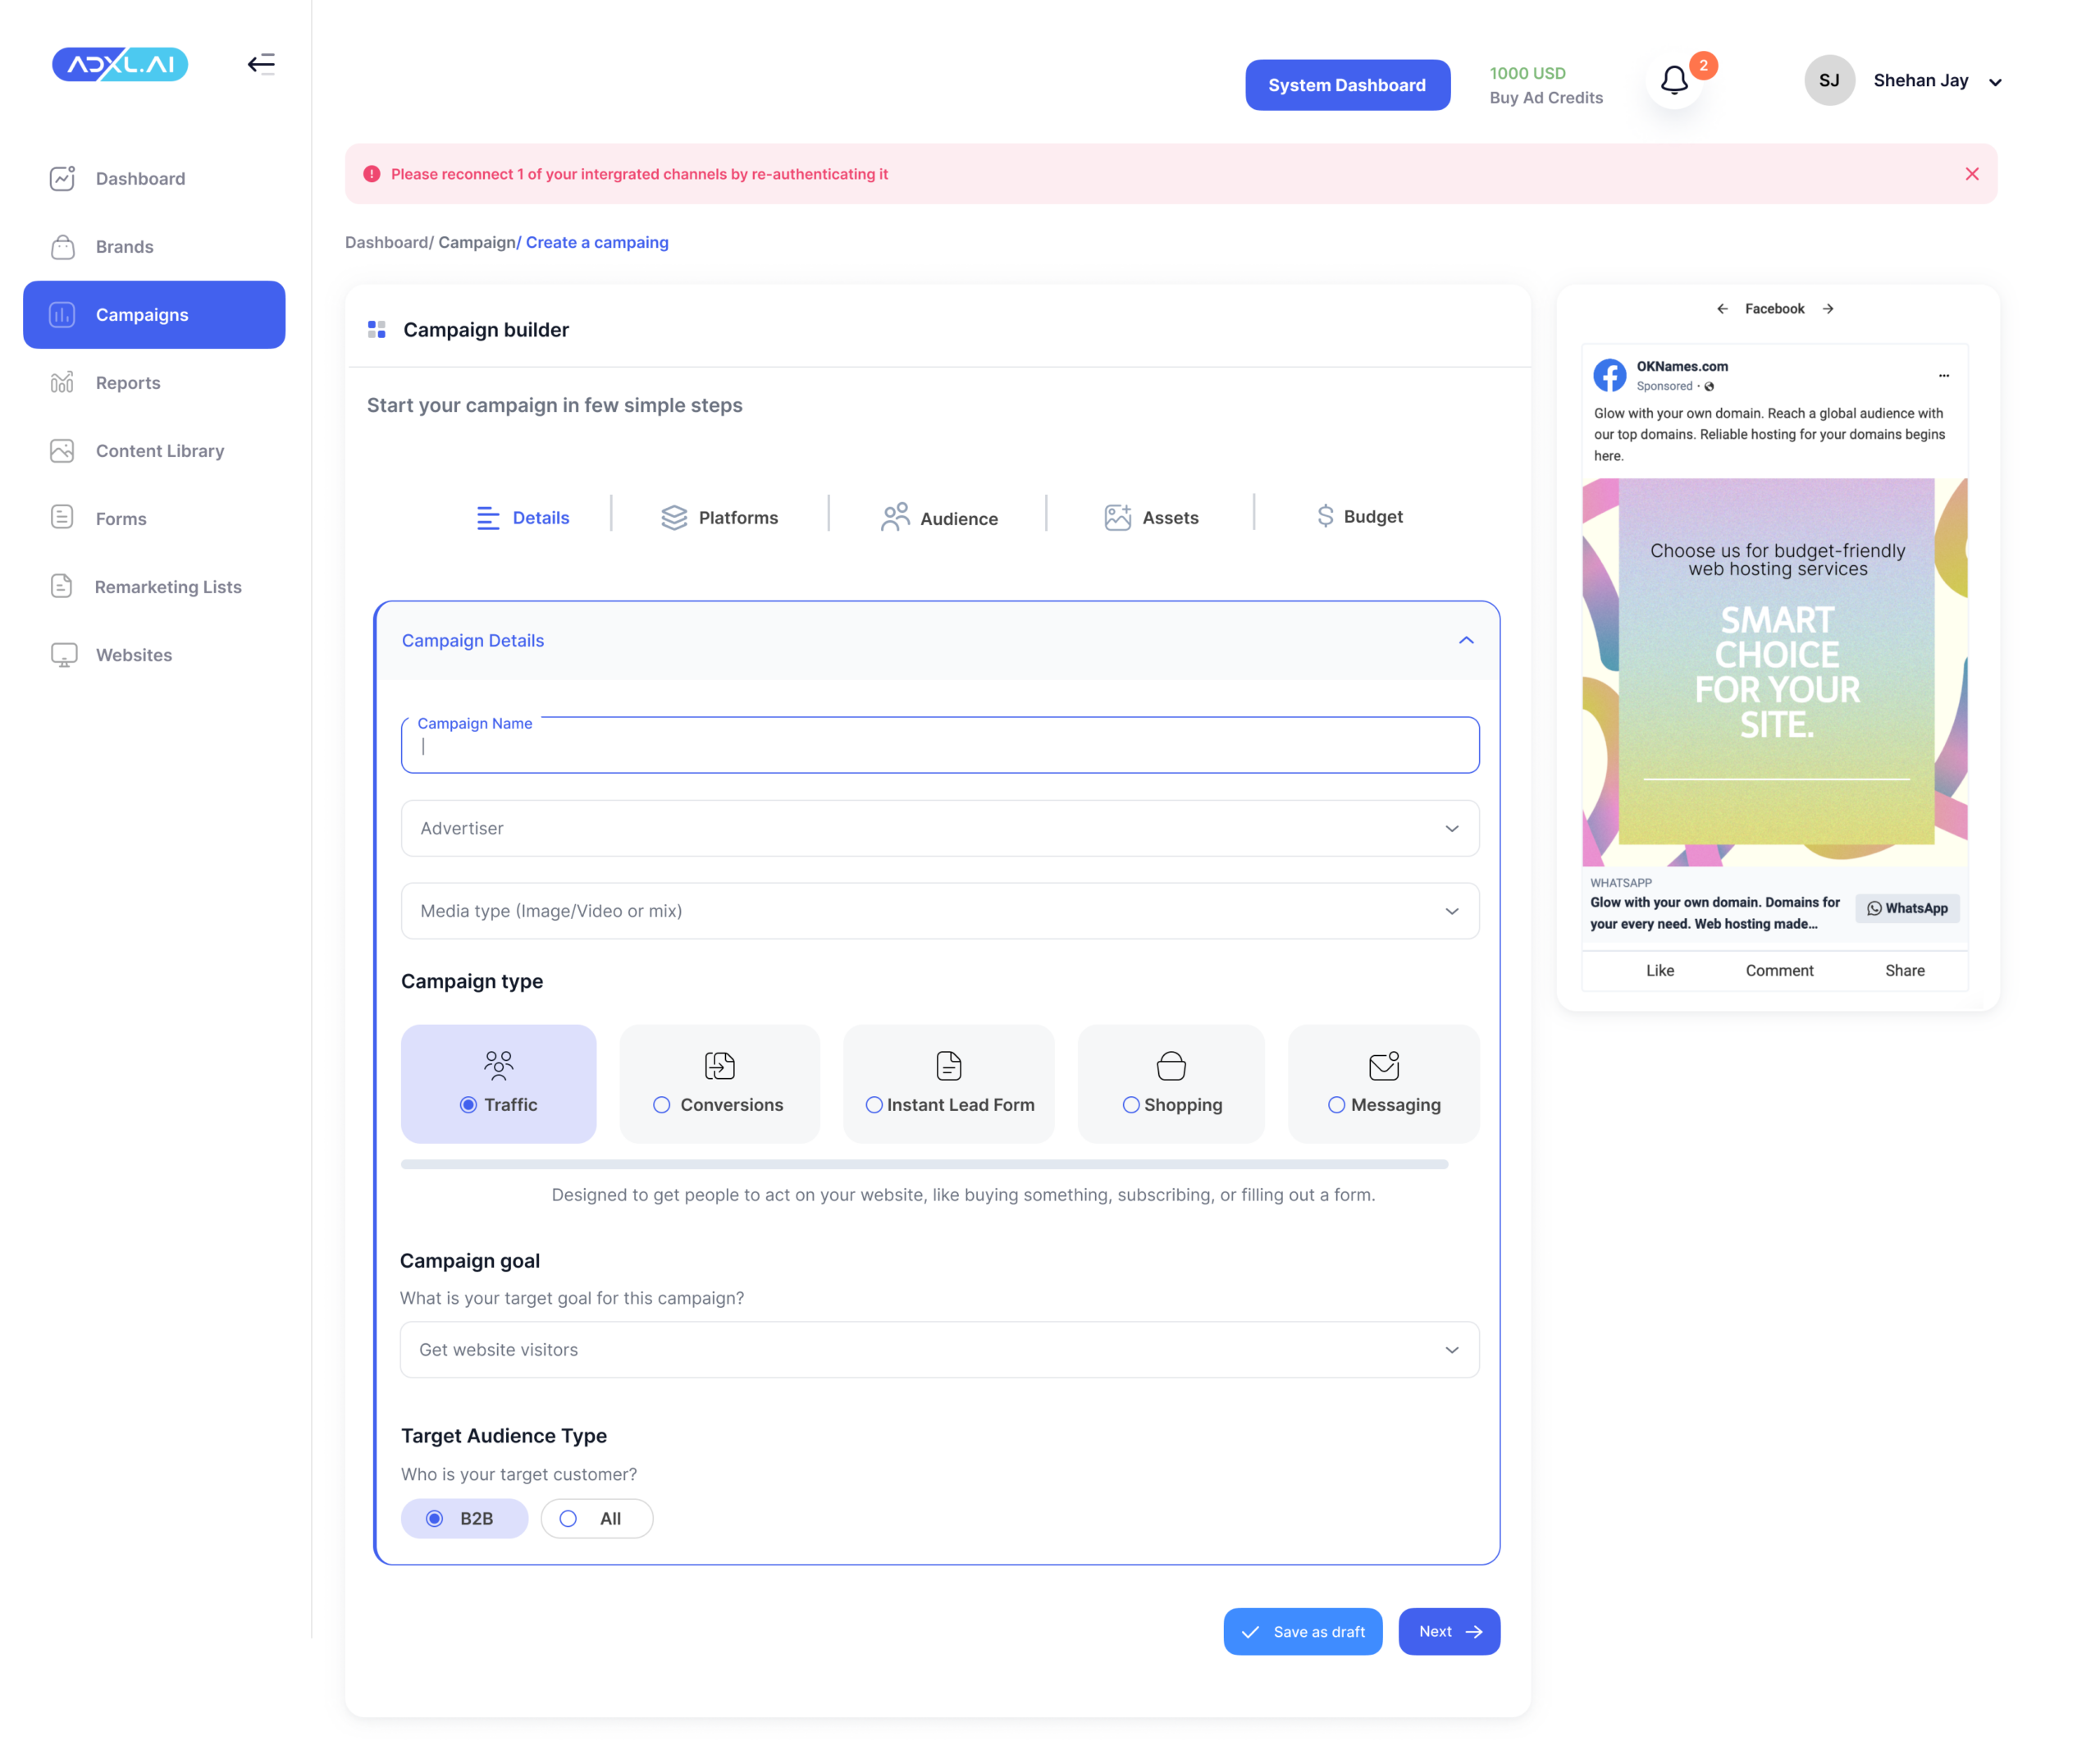This screenshot has width=2100, height=1755.
Task: Collapse the sidebar with the arrow icon
Action: pyautogui.click(x=261, y=64)
